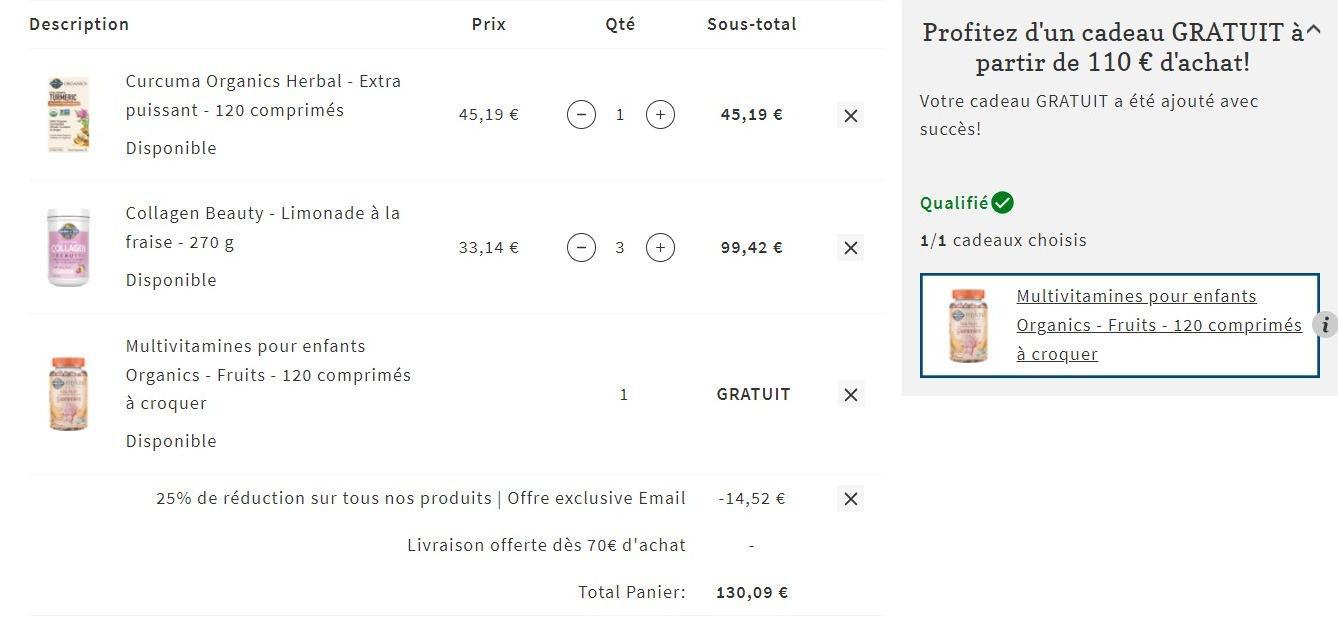1338x625 pixels.
Task: Collapse the cadeau GRATUIT panel chevron
Action: coord(1313,30)
